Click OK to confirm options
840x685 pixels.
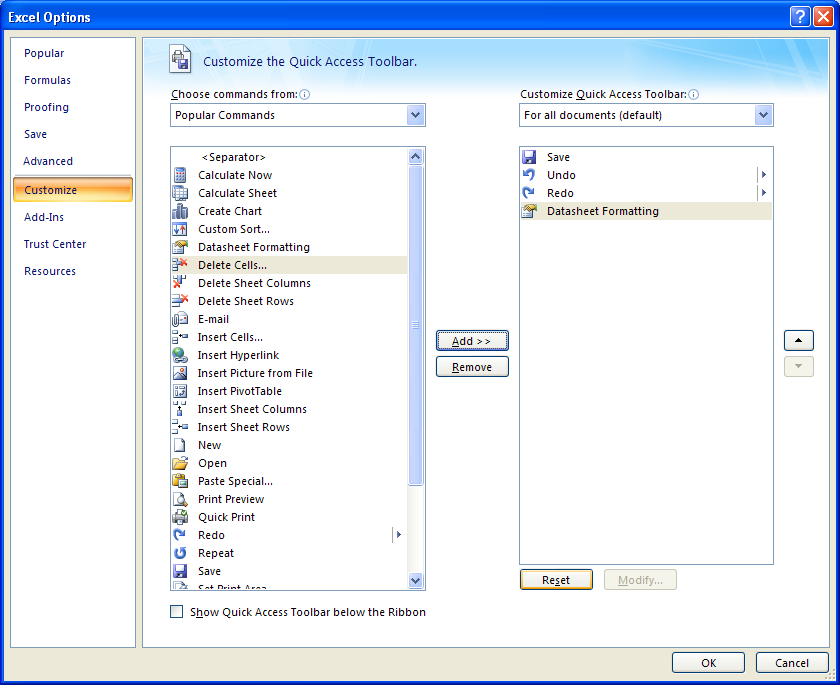tap(708, 663)
